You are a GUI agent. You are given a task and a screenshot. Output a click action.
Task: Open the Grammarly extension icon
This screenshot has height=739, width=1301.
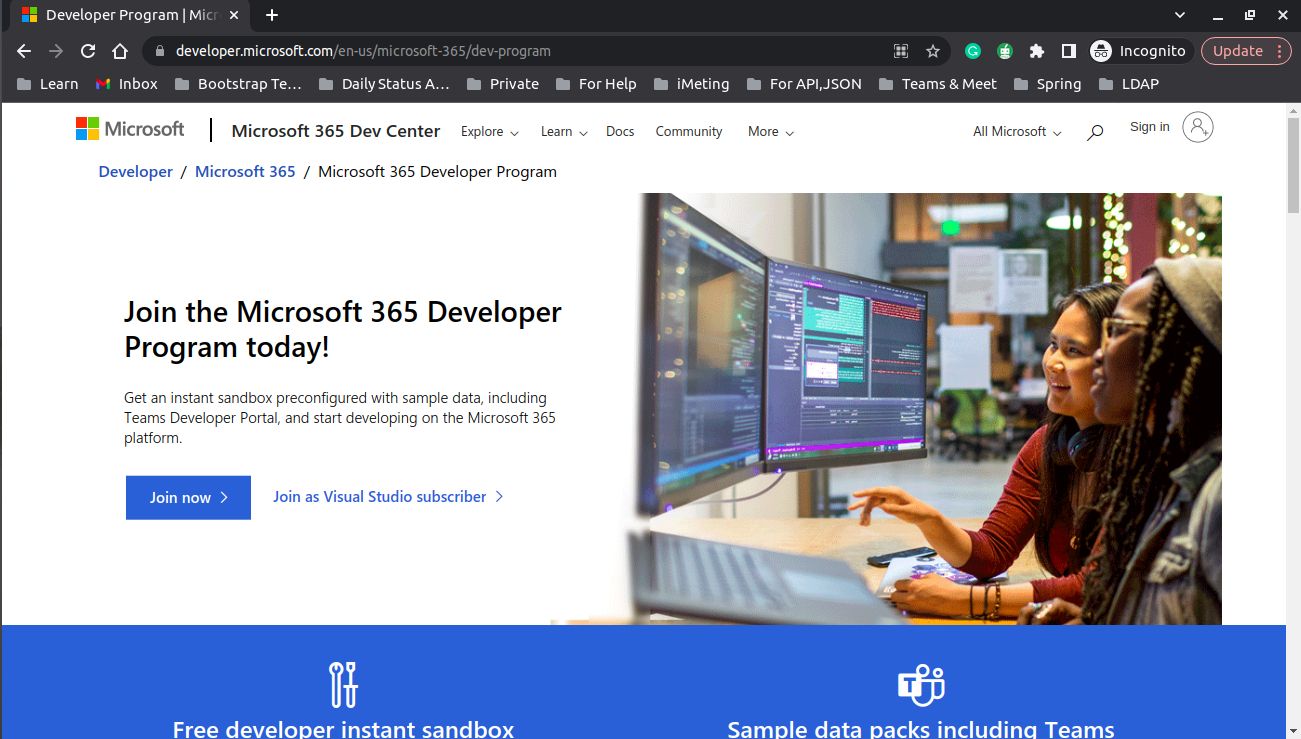click(973, 51)
